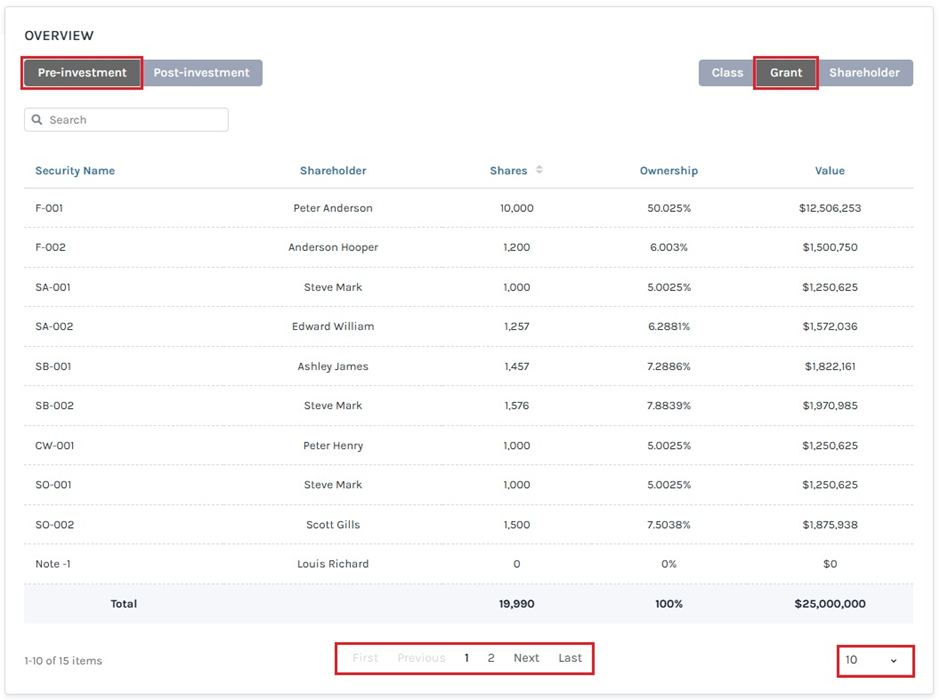Viewport: 940px width, 700px height.
Task: Click the 7.2886% ownership value
Action: point(669,366)
